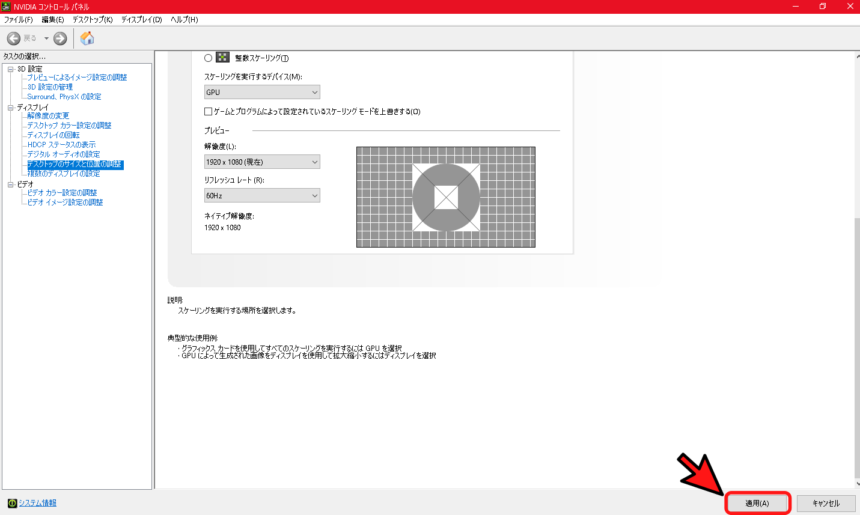
Task: Select デジタル オーディオの設定 tree item
Action: pos(64,155)
